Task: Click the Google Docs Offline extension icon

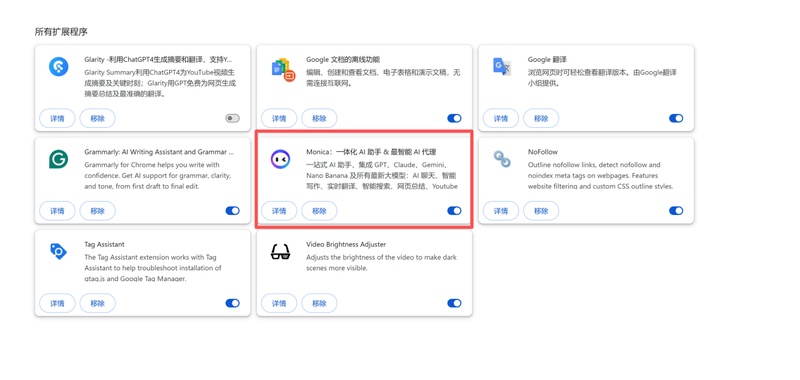Action: click(283, 70)
